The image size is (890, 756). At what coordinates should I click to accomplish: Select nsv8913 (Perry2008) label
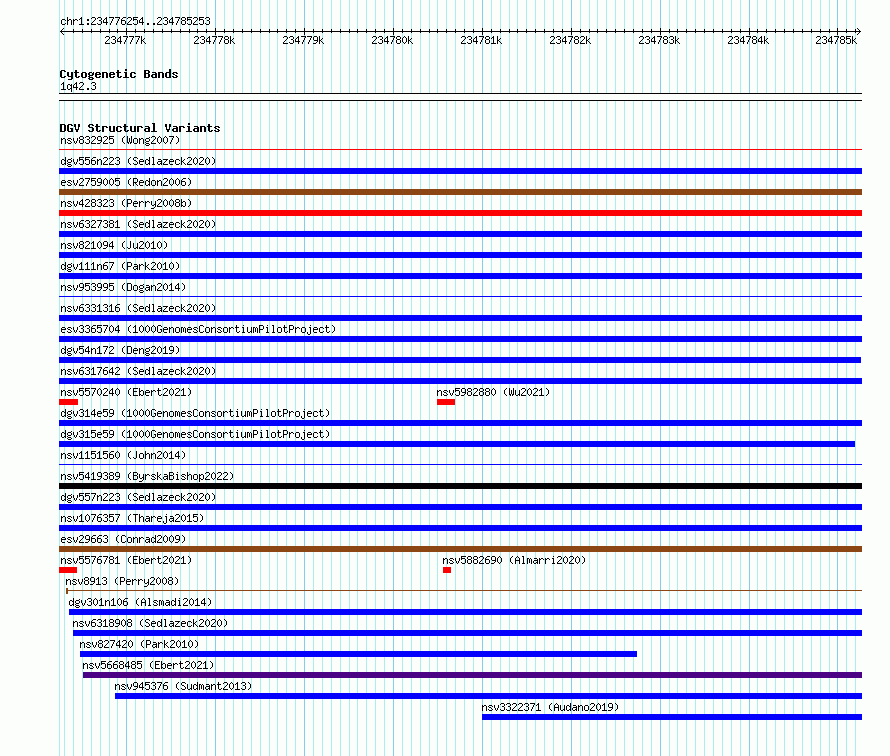122,581
